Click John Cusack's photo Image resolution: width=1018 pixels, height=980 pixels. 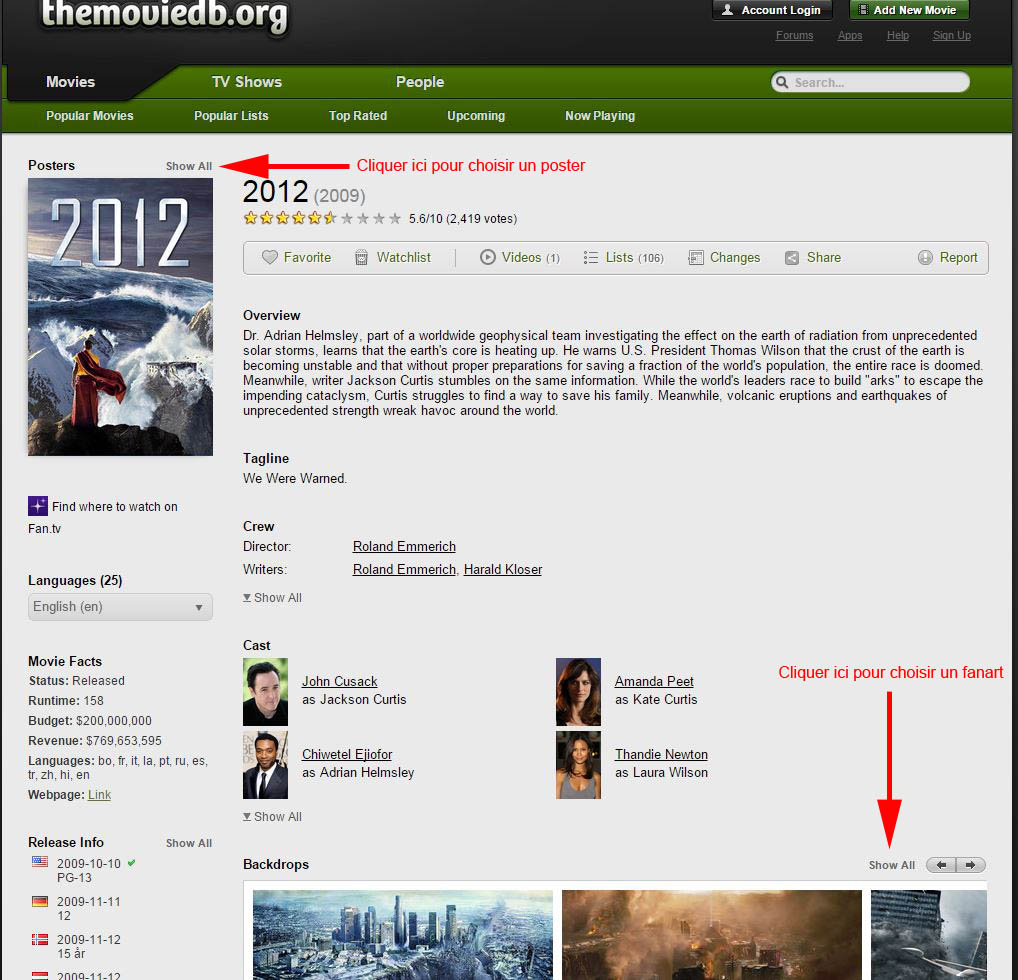pyautogui.click(x=266, y=692)
